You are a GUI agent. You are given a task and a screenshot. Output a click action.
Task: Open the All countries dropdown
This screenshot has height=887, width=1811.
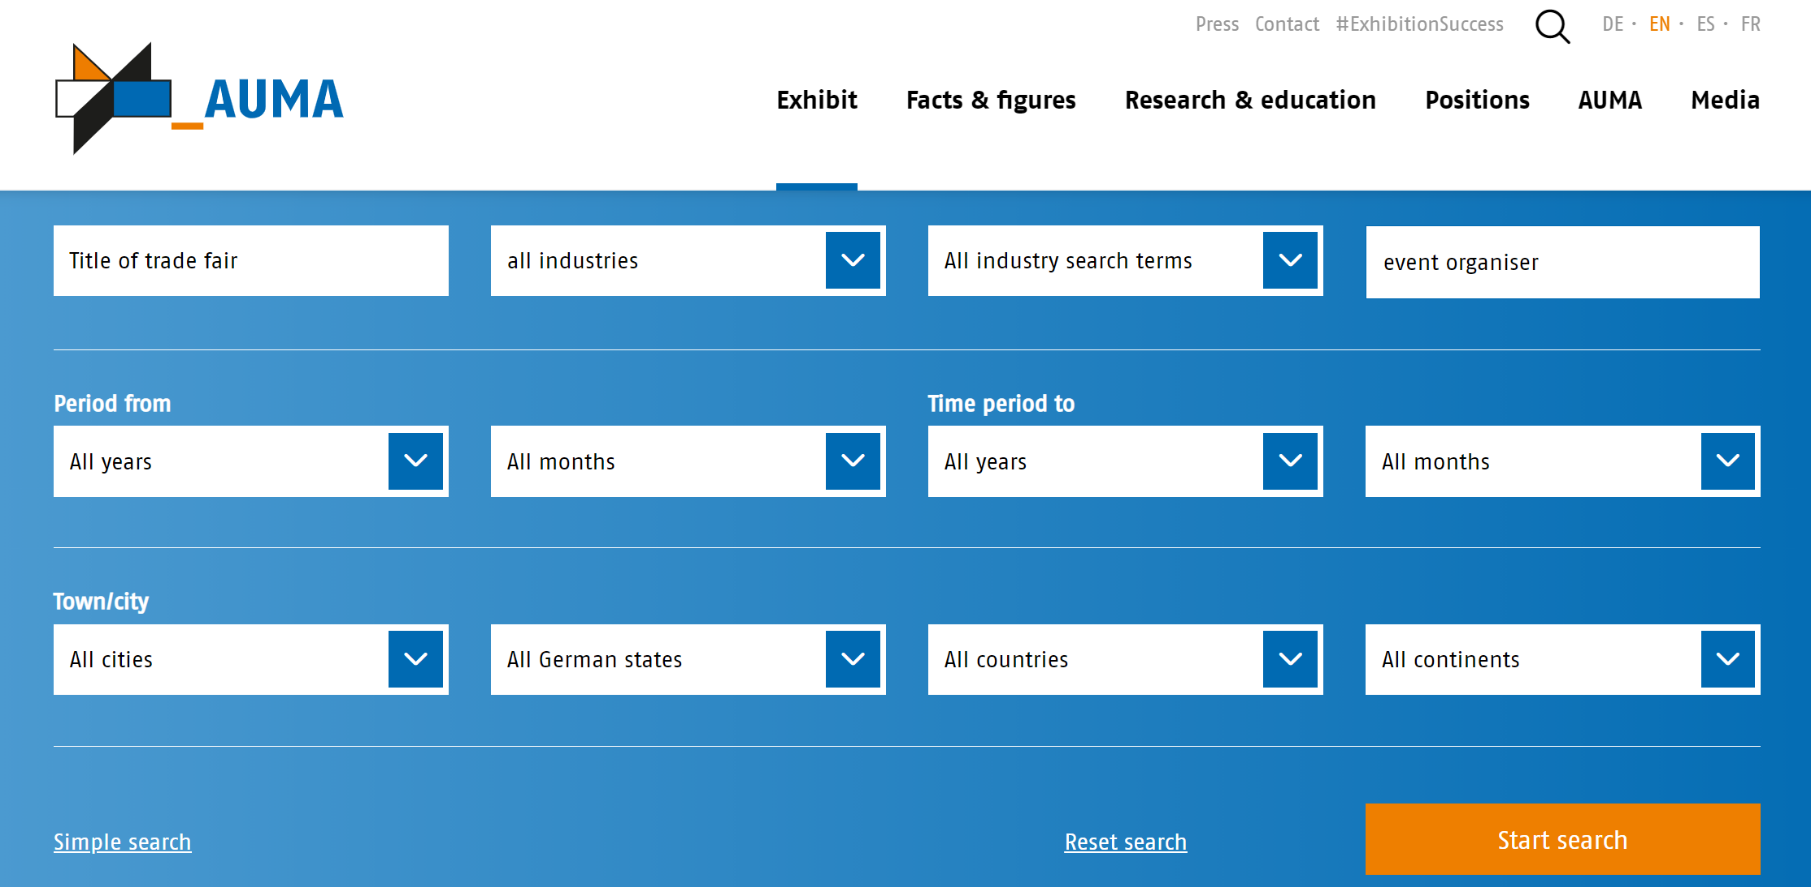pos(1125,659)
